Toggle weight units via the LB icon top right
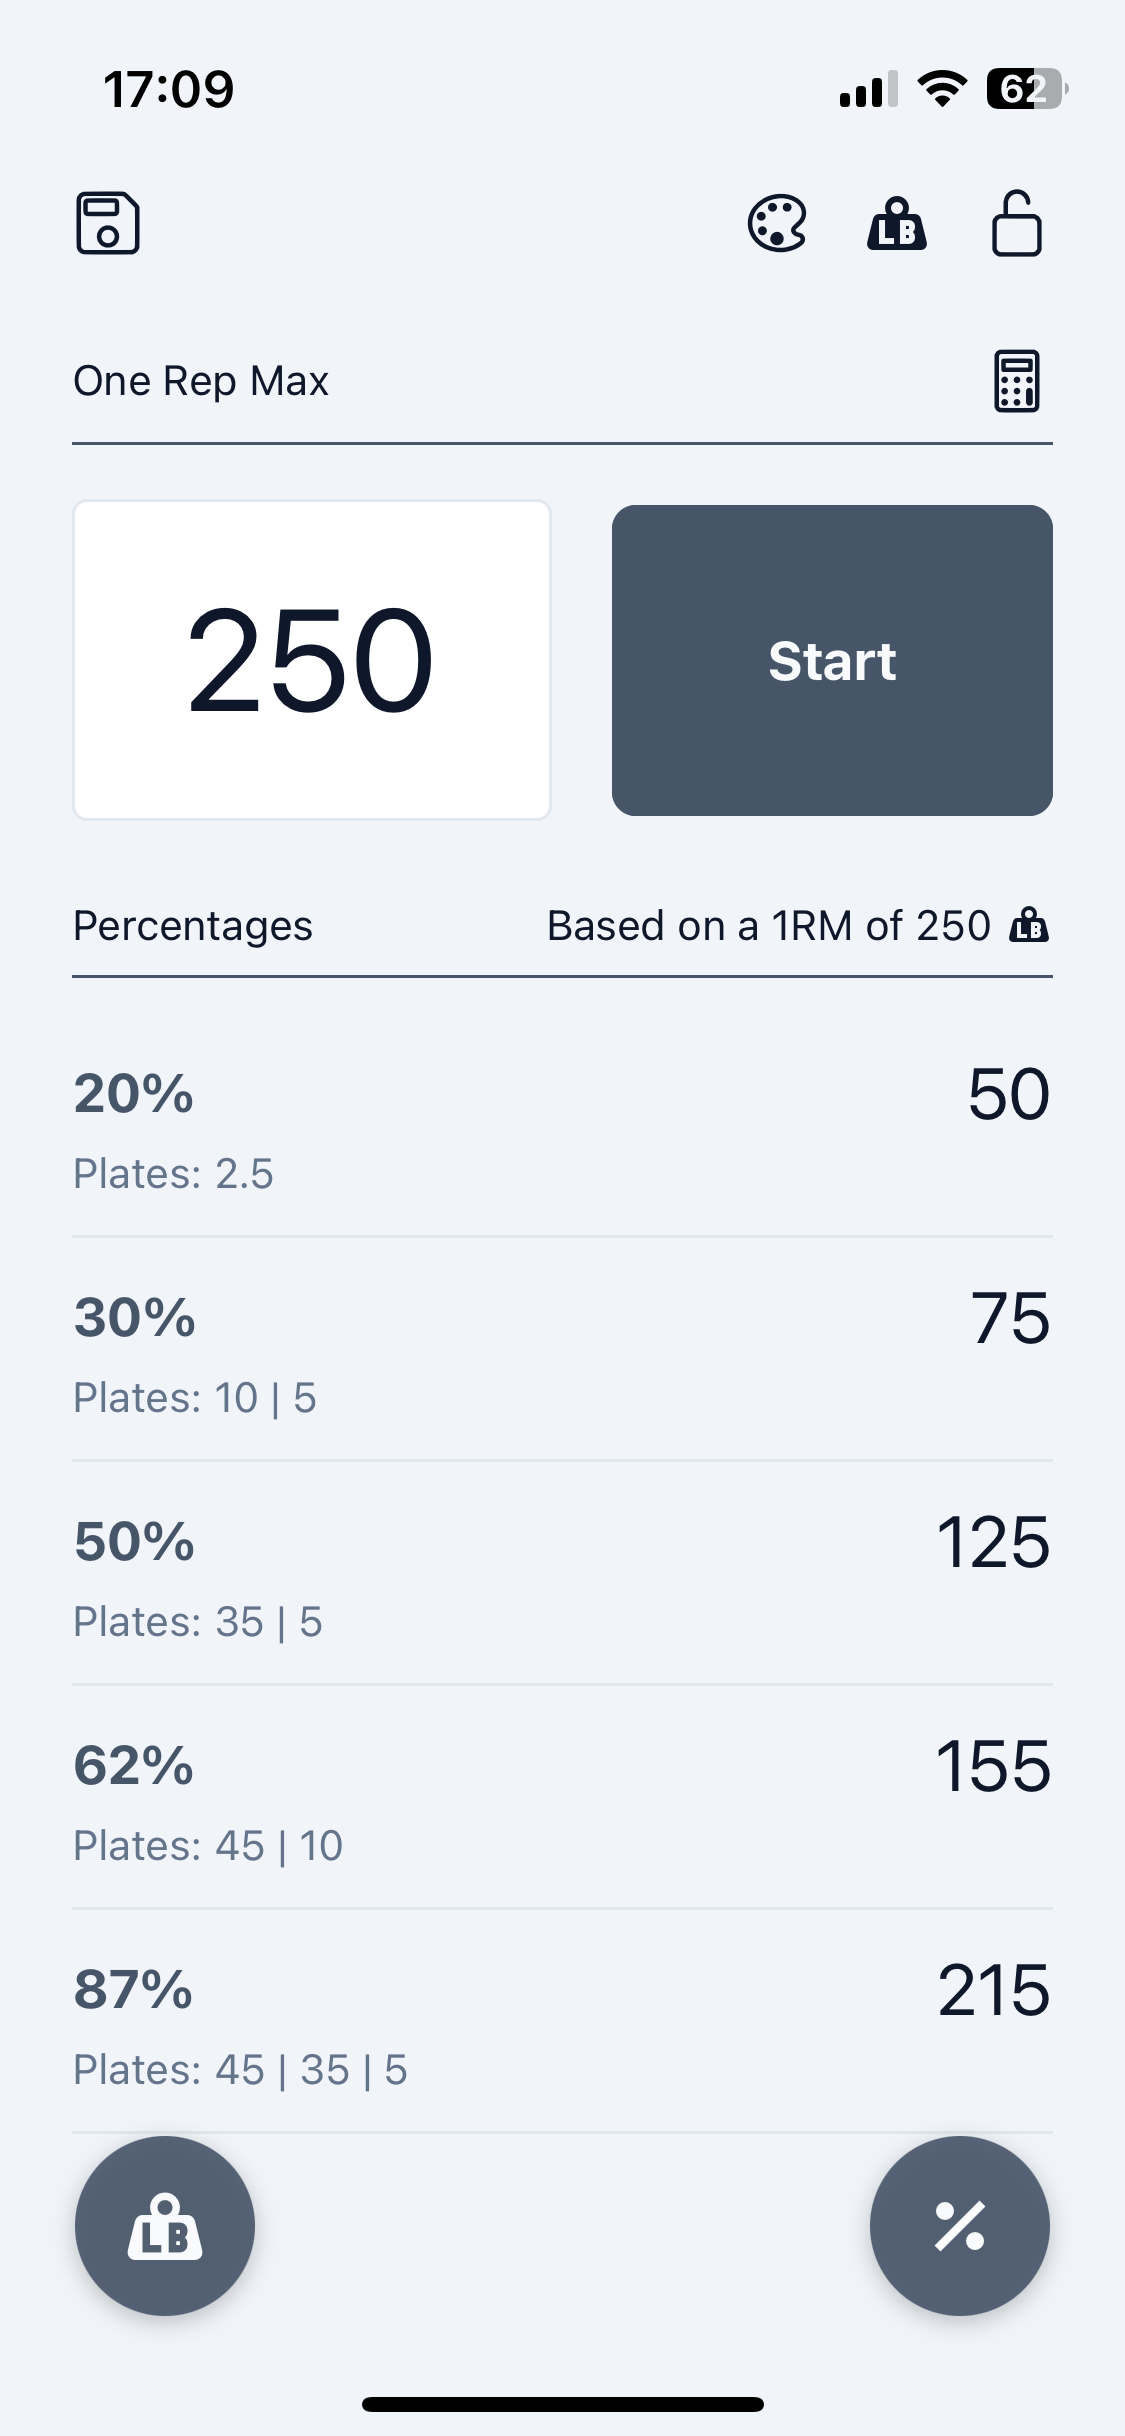1125x2436 pixels. click(898, 224)
